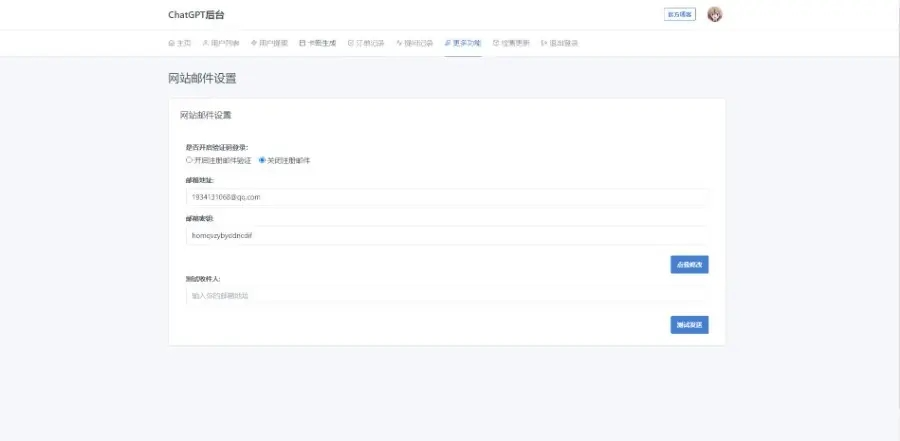This screenshot has height=441, width=900.
Task: Open the user avatar in the header
Action: click(714, 15)
